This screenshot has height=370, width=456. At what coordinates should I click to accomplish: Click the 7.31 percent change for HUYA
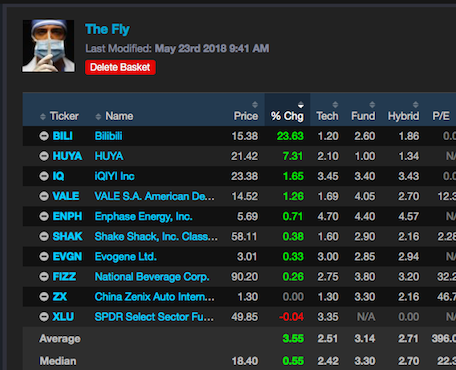pyautogui.click(x=293, y=156)
